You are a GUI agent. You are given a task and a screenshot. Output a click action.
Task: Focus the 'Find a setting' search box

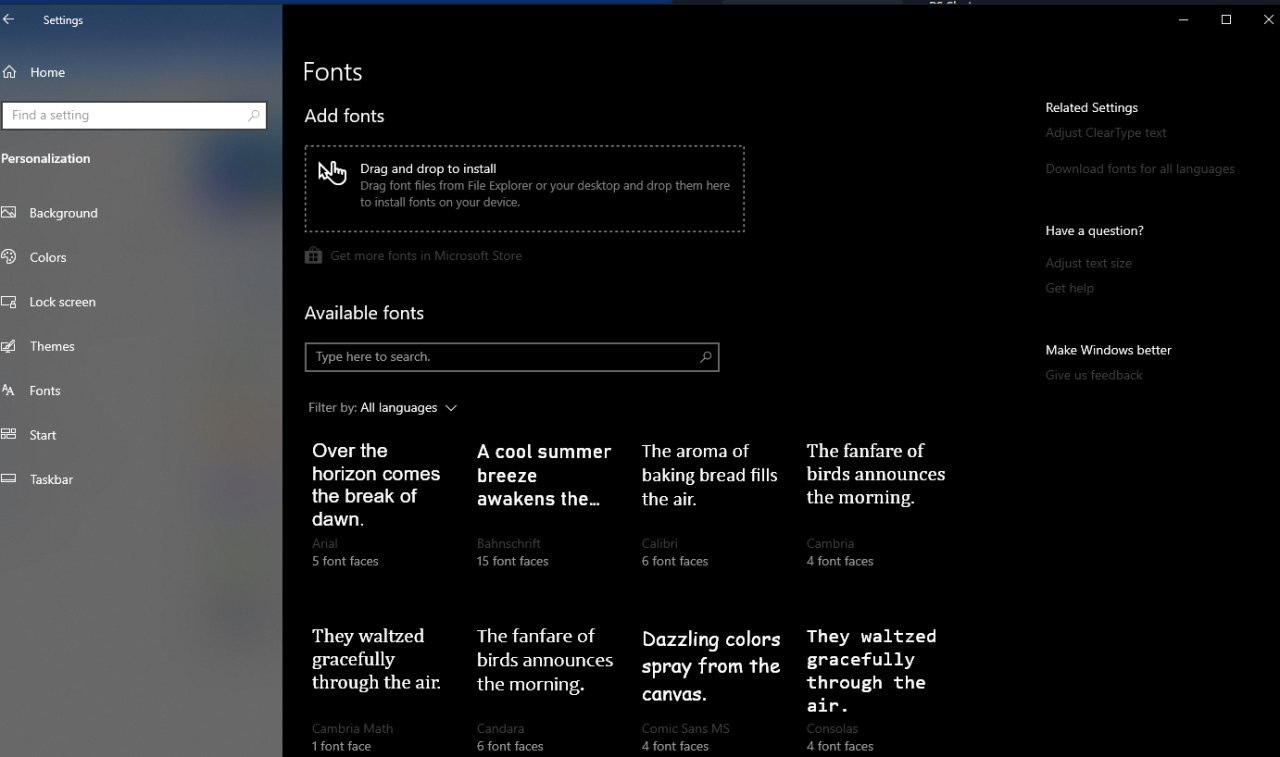coord(134,115)
